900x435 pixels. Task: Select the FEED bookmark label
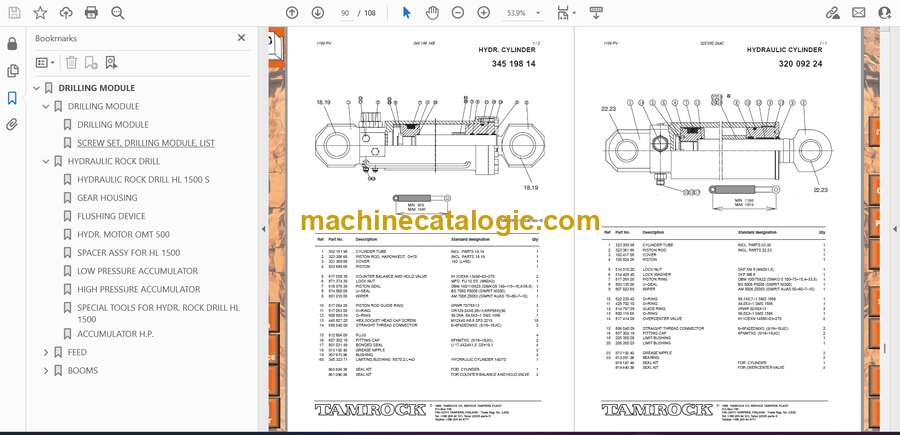coord(77,352)
